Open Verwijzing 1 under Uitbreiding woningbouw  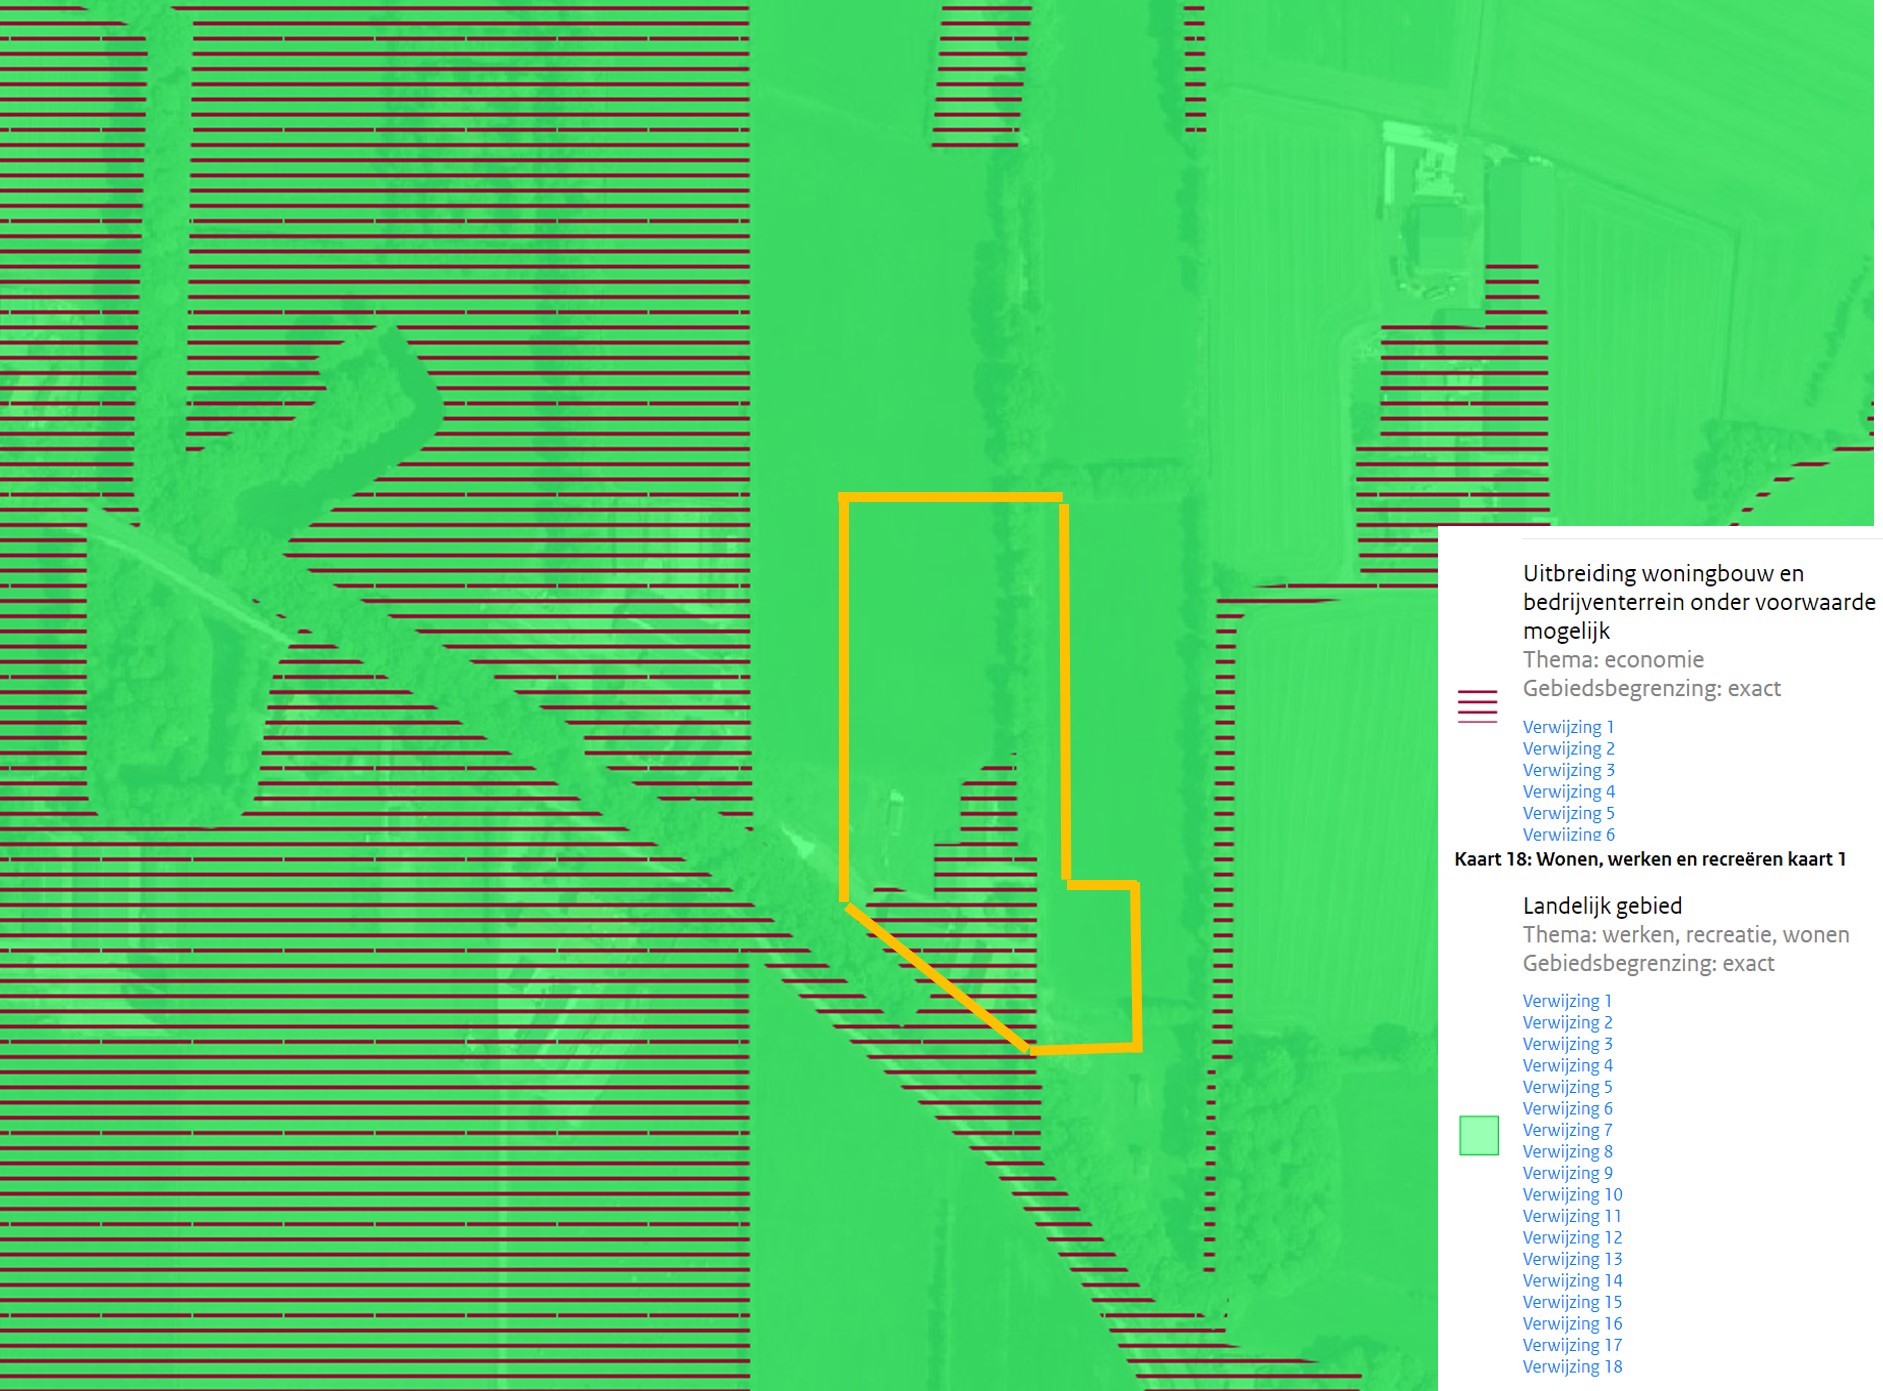(x=1568, y=727)
